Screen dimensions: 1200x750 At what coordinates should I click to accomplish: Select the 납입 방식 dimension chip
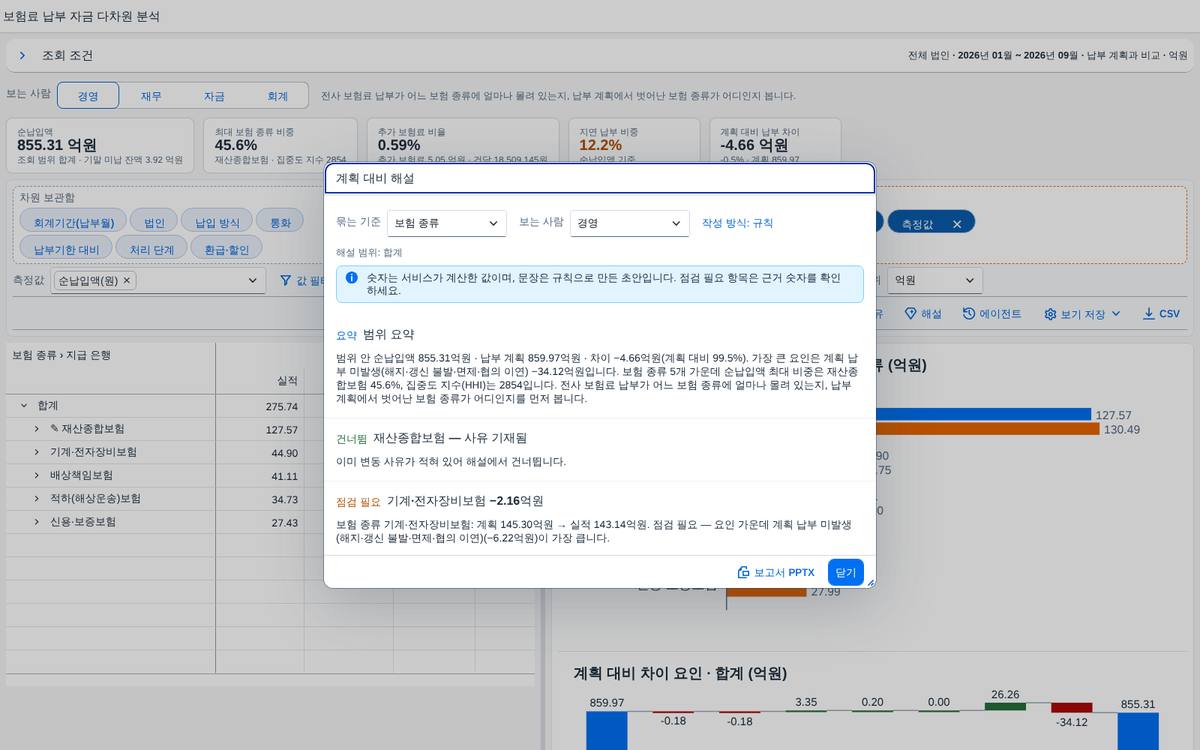click(x=217, y=222)
